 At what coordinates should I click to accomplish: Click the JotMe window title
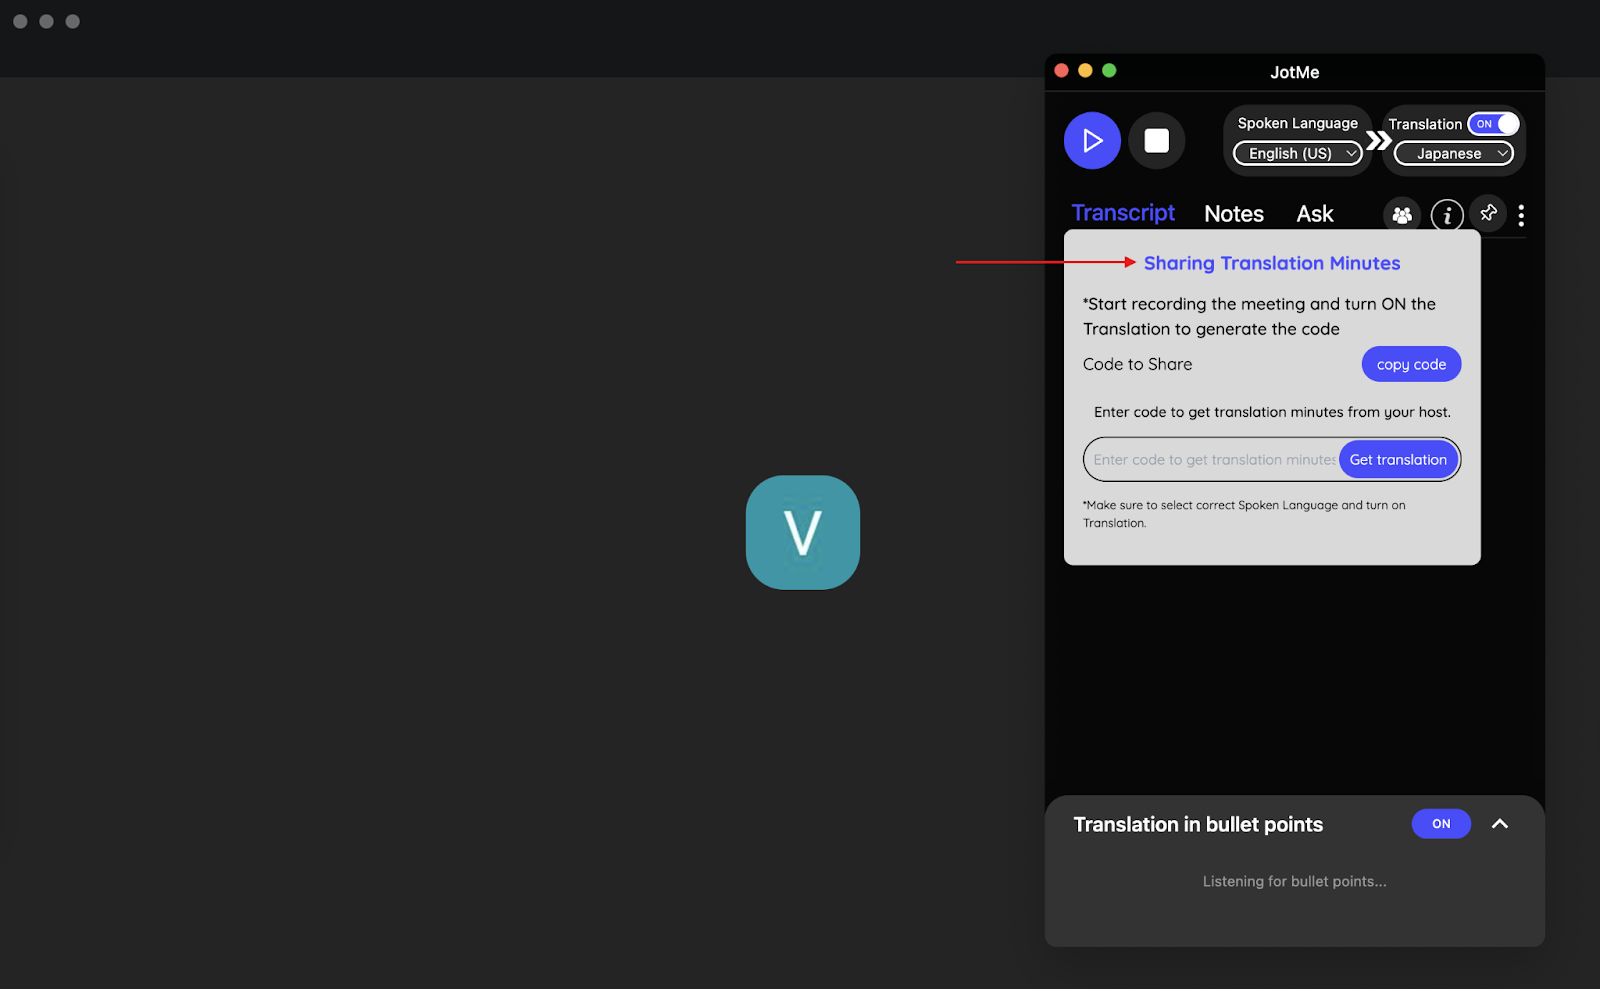pos(1294,72)
